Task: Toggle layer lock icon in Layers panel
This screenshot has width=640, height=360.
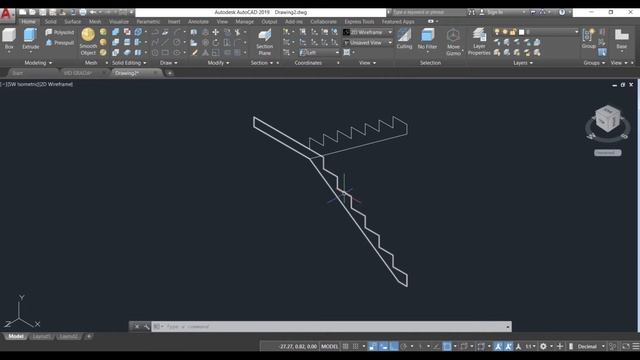Action: 513,32
